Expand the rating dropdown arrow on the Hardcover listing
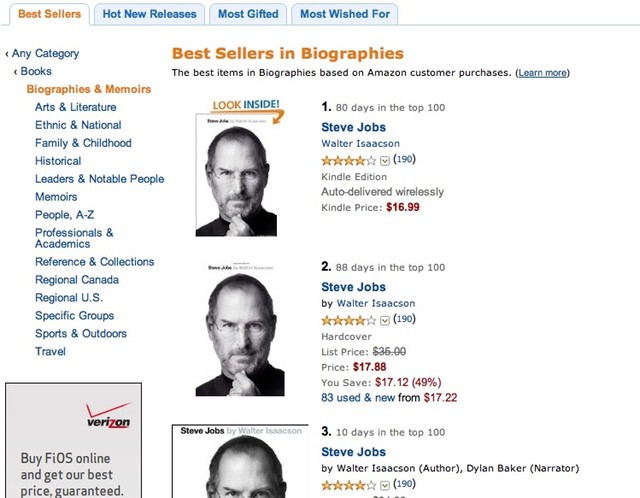This screenshot has height=498, width=640. click(x=385, y=320)
